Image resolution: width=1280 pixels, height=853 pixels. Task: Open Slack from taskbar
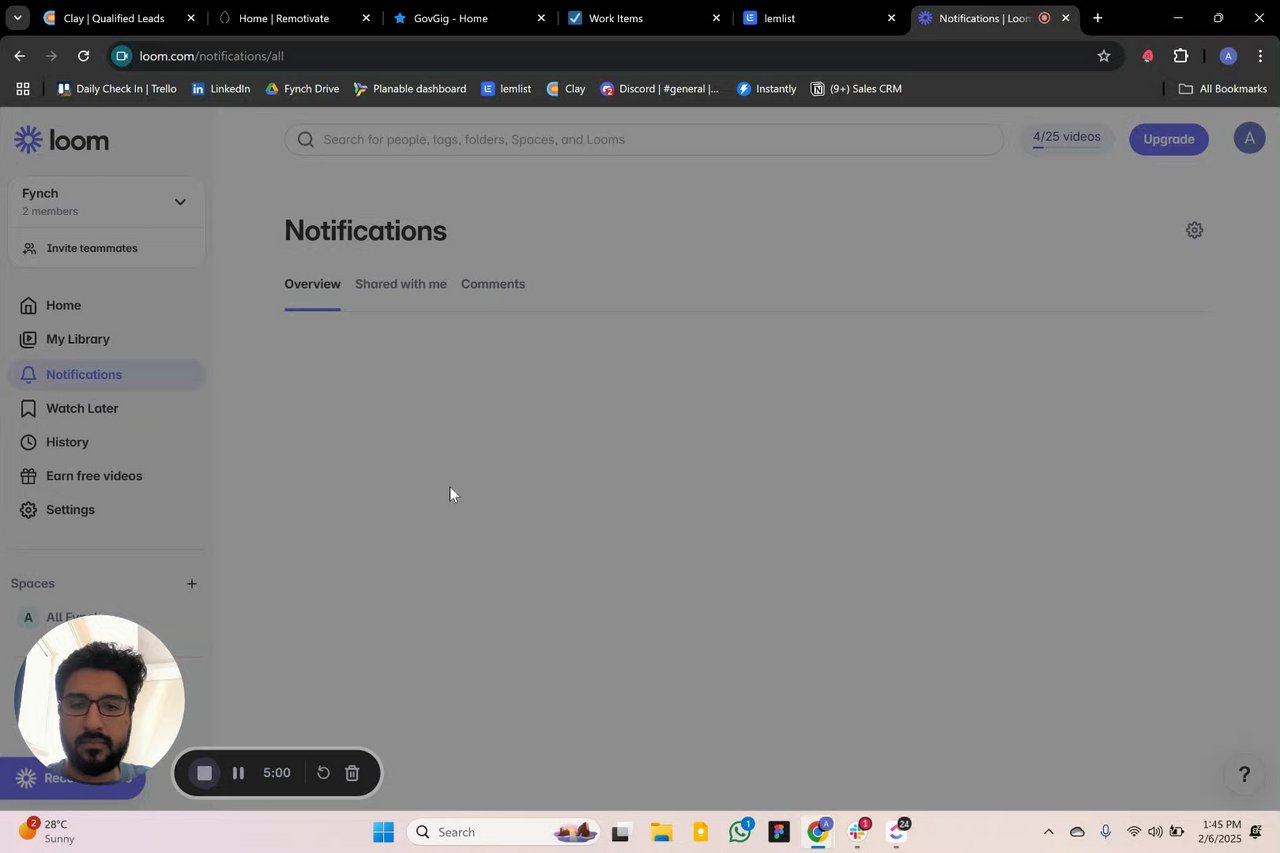(x=858, y=832)
